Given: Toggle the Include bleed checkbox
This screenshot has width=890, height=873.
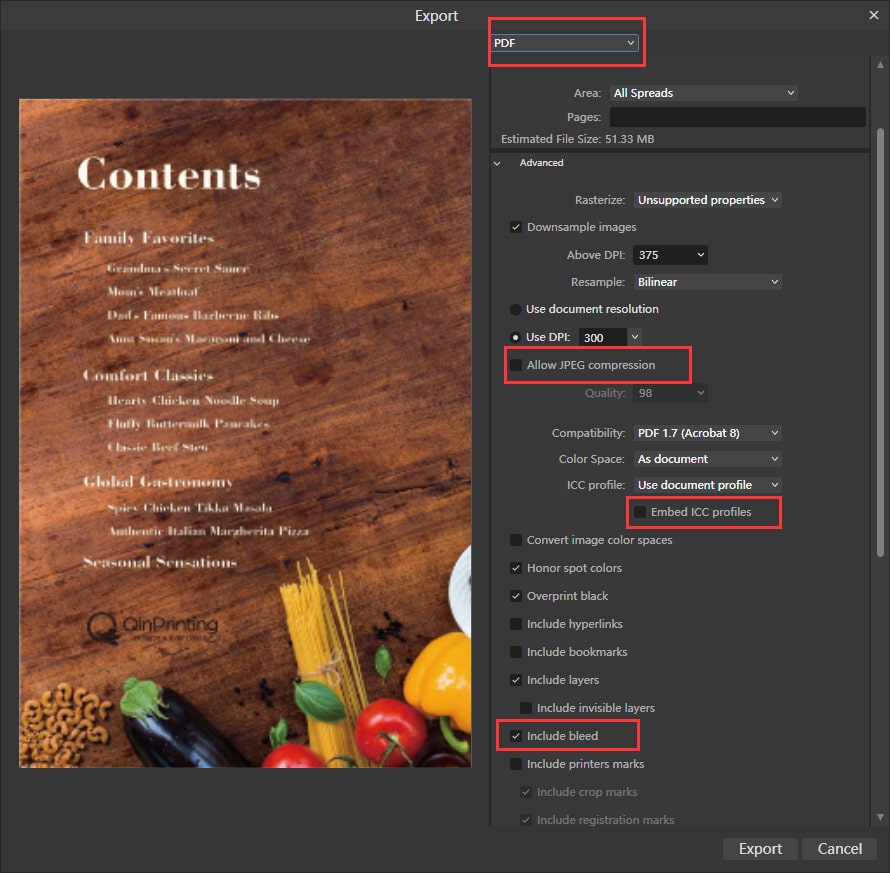Looking at the screenshot, I should (x=516, y=736).
